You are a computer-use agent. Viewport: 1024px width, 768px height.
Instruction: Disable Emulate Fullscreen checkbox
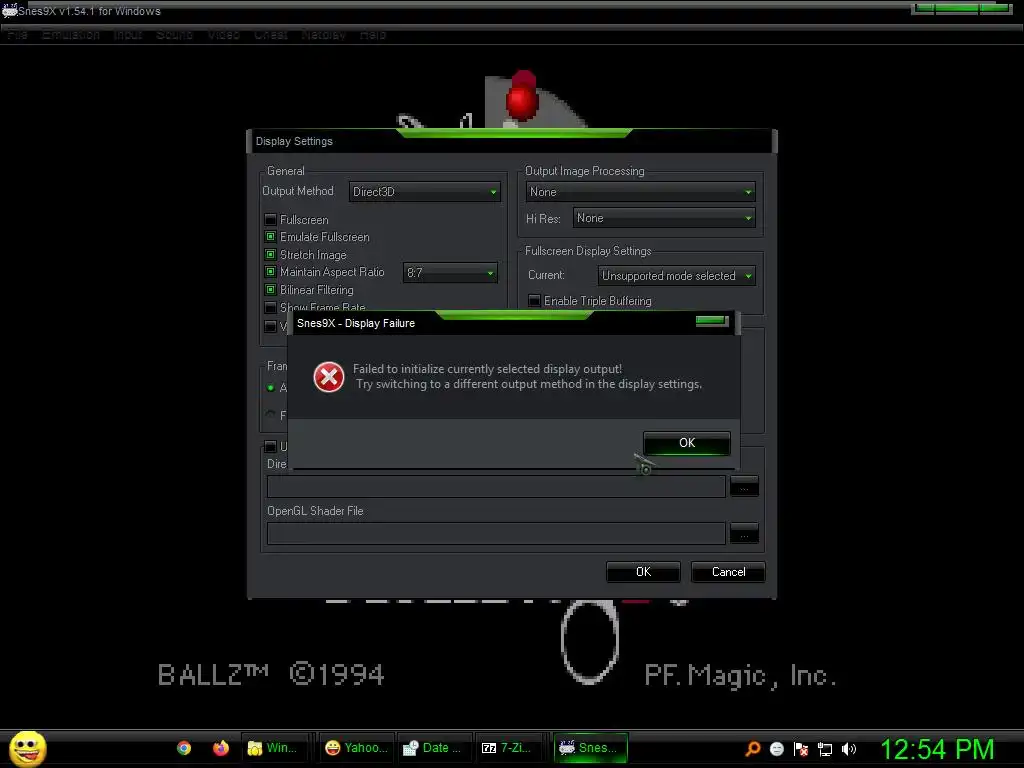point(270,236)
